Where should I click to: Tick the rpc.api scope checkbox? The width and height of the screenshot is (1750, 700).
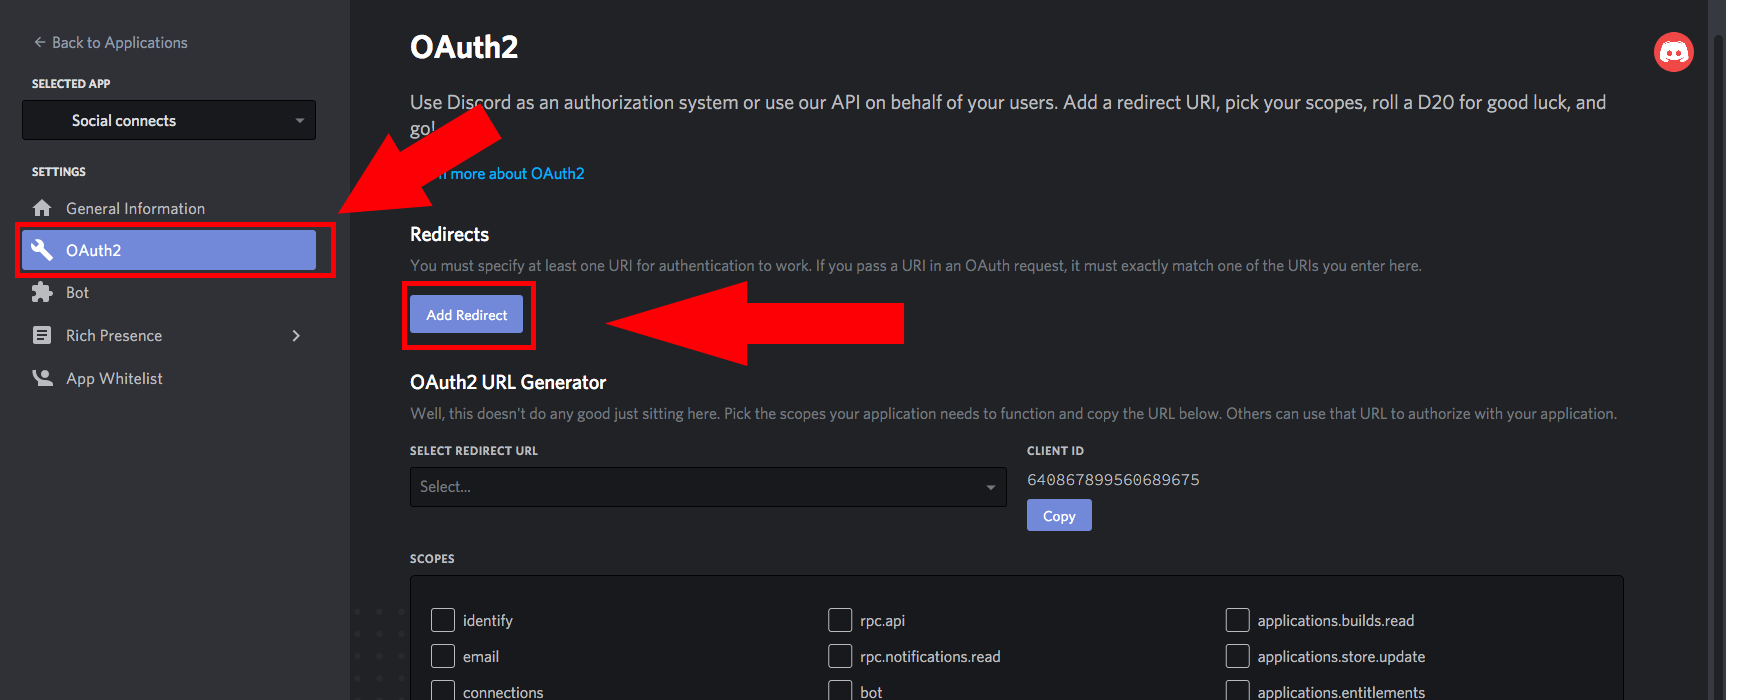[840, 620]
